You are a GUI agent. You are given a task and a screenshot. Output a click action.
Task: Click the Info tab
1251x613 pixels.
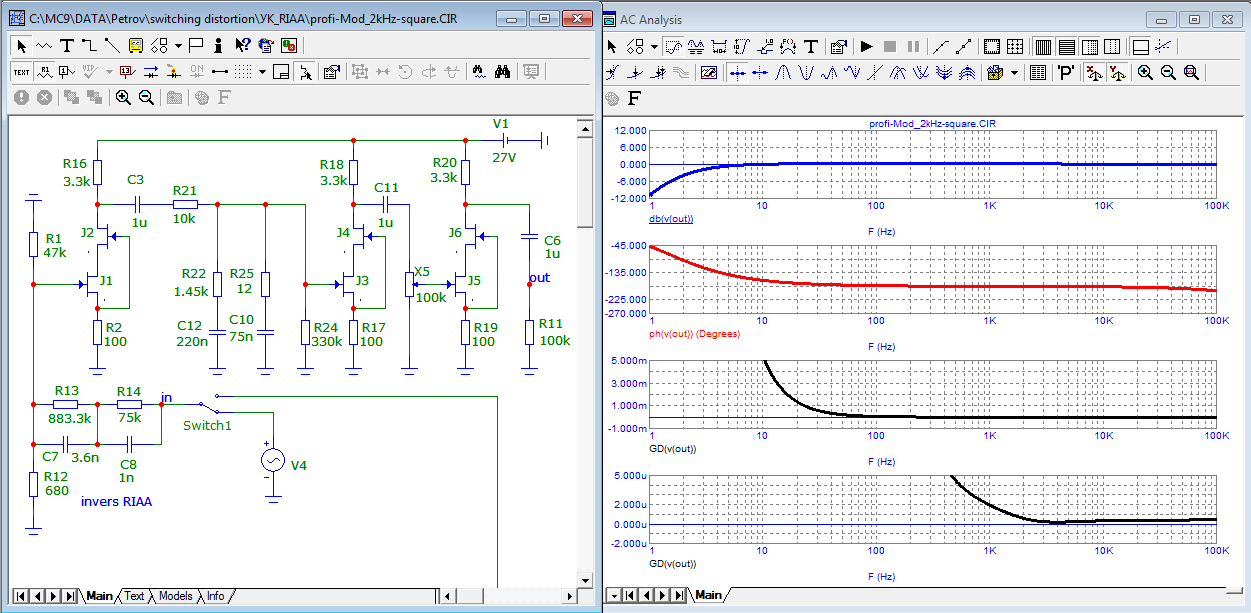coord(215,596)
